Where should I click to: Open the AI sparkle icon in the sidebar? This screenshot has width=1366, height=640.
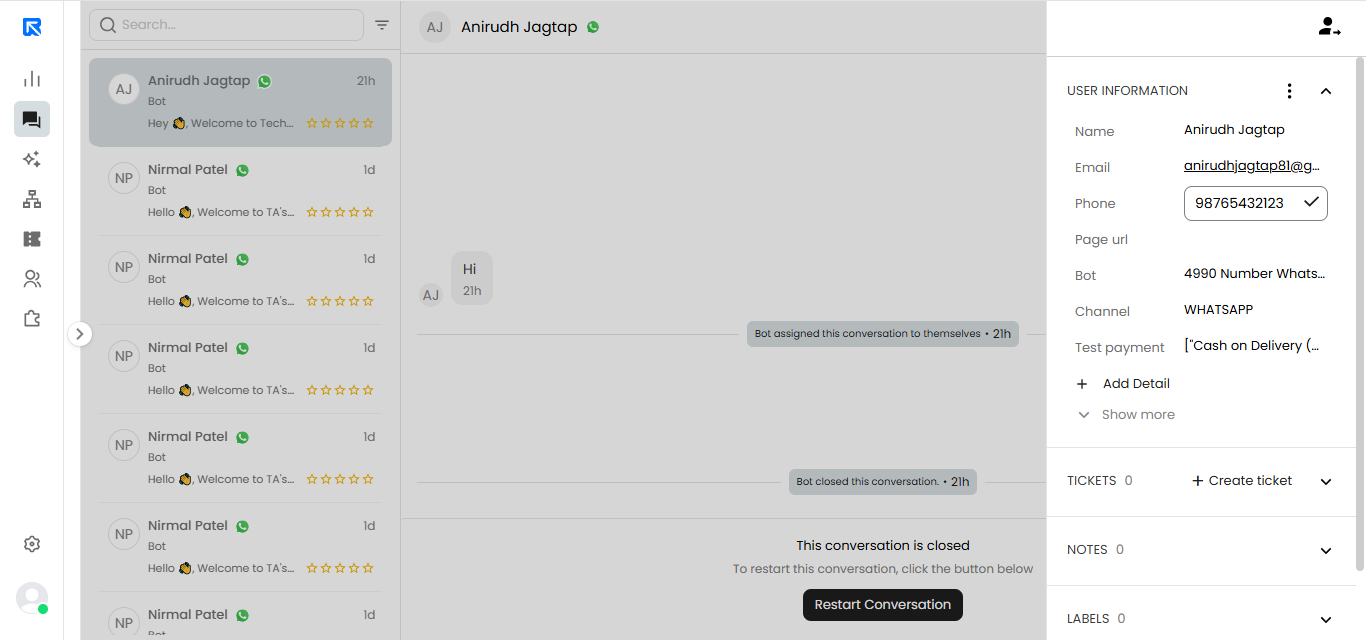(32, 159)
